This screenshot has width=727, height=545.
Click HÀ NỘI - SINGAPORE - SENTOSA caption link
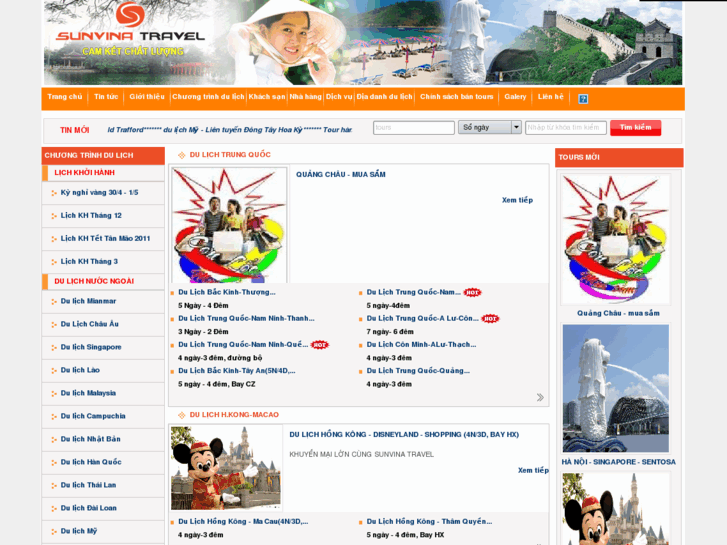tap(619, 462)
